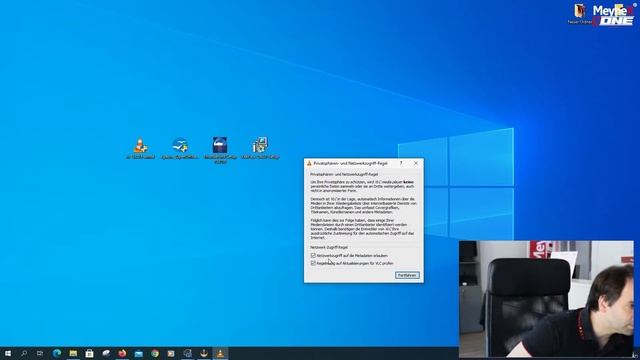Click VLC cone icon in dialog title bar
640x360 pixels.
(x=309, y=163)
